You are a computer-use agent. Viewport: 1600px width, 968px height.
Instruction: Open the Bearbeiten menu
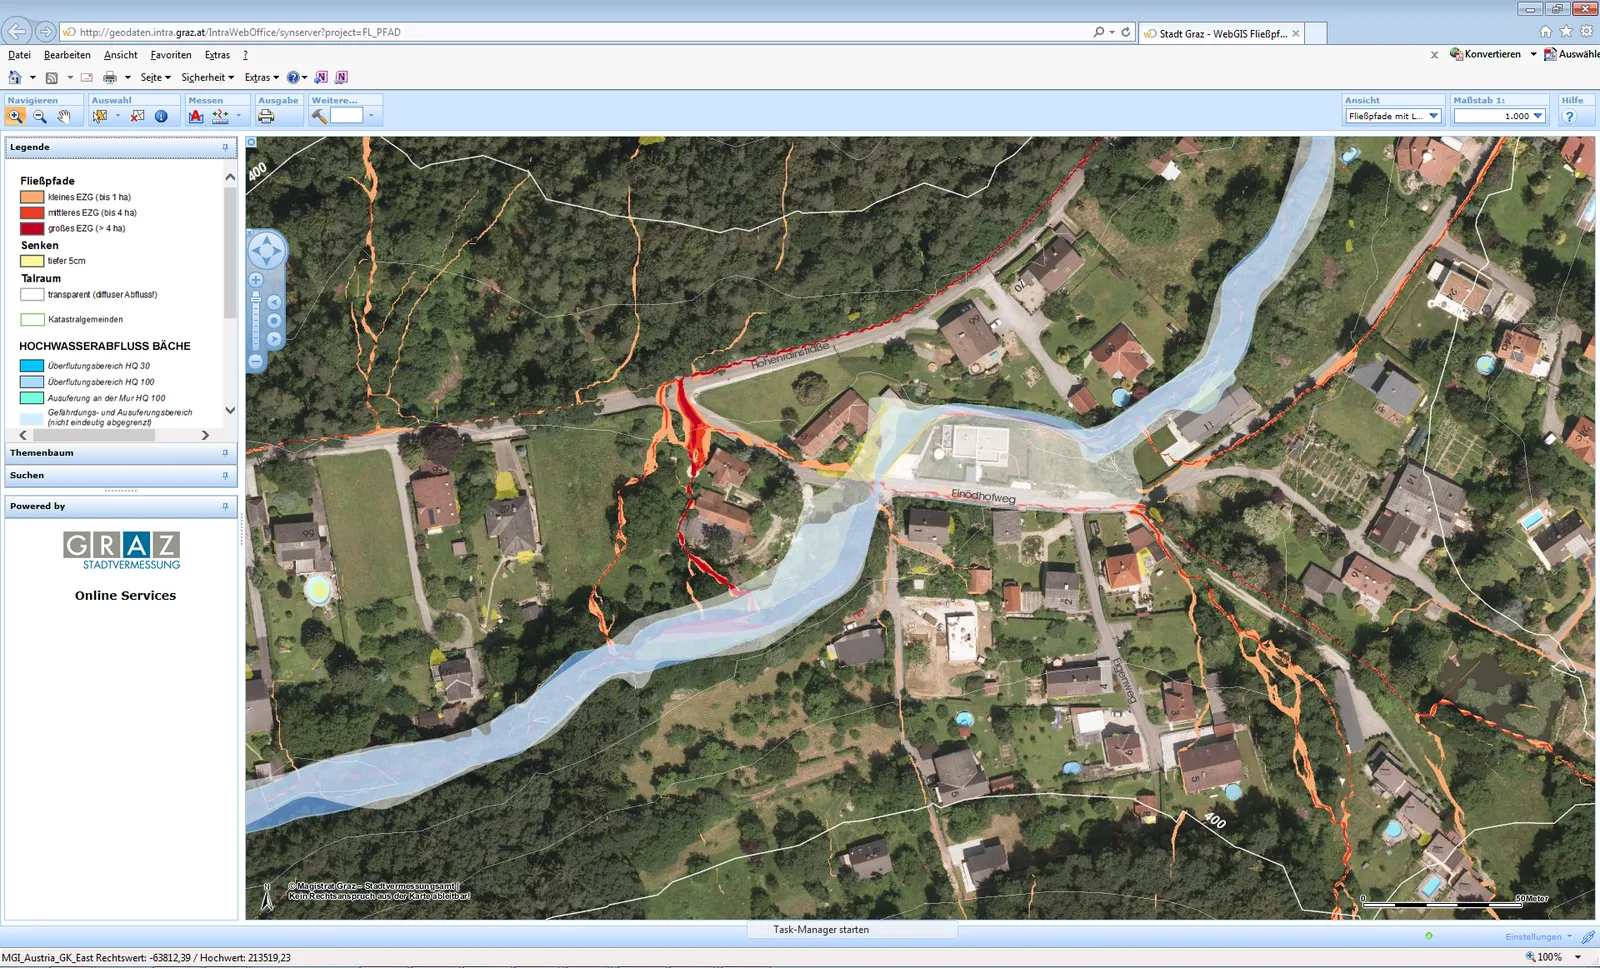[x=67, y=55]
